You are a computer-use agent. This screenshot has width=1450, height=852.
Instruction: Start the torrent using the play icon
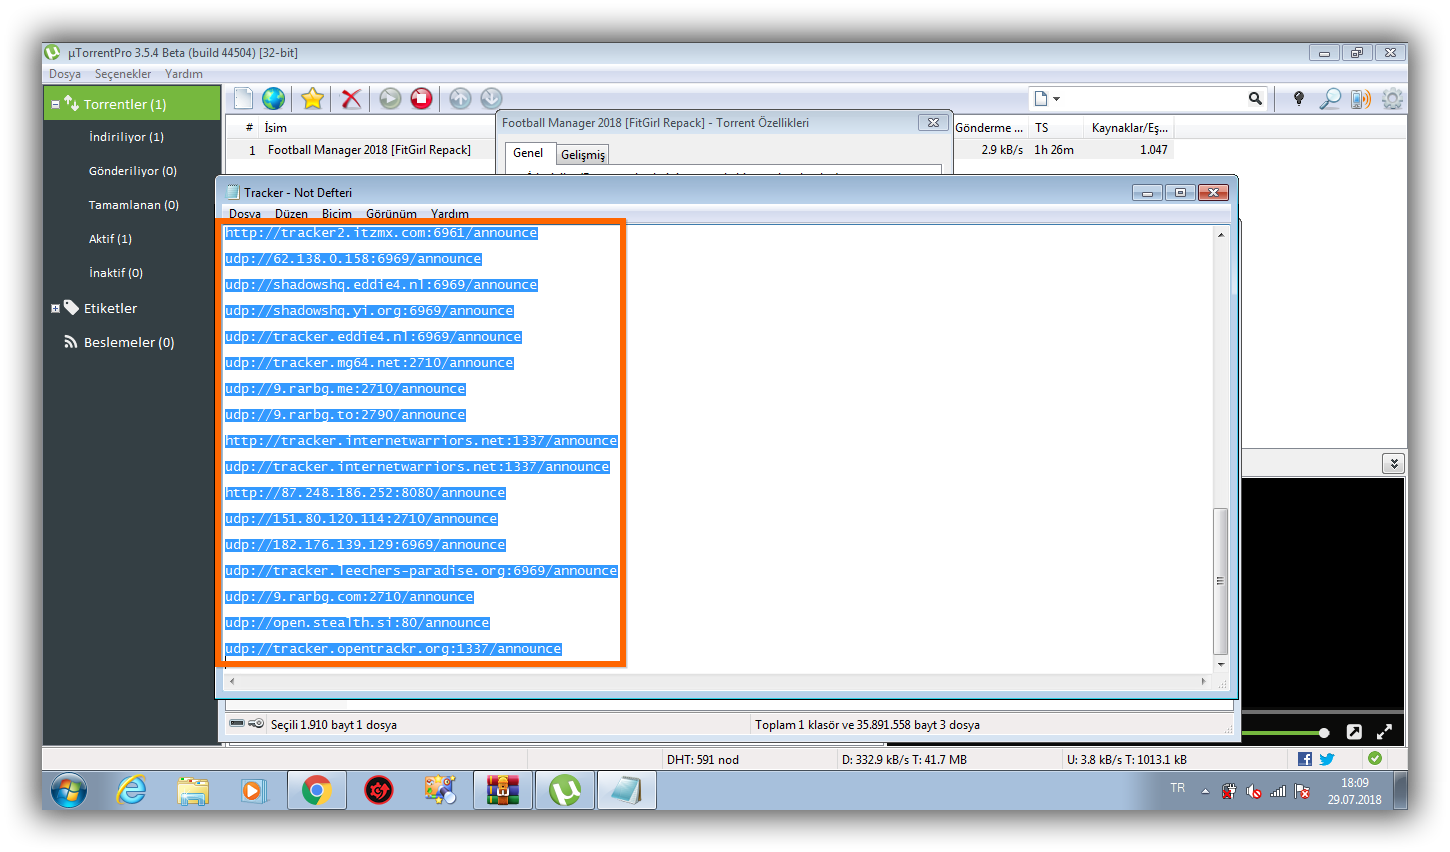pos(389,98)
